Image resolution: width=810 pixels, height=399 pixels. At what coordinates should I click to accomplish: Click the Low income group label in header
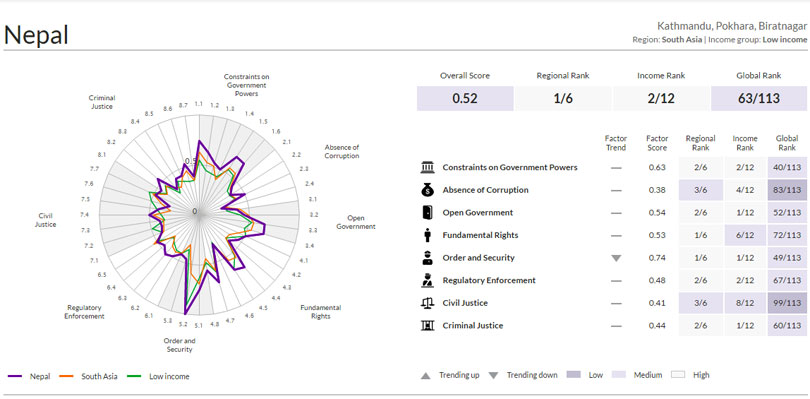coord(785,39)
